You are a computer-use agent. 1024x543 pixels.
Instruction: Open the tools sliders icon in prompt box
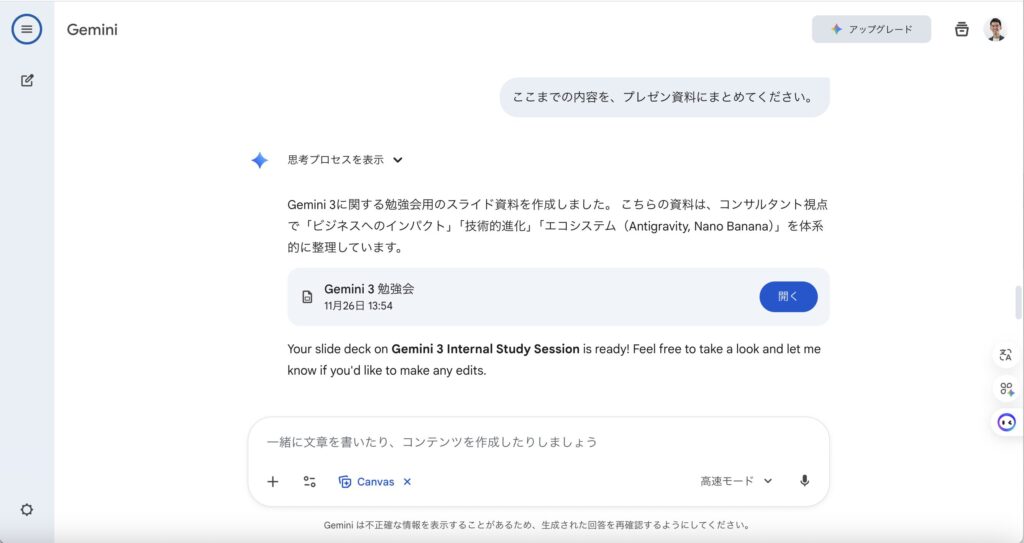pos(310,481)
